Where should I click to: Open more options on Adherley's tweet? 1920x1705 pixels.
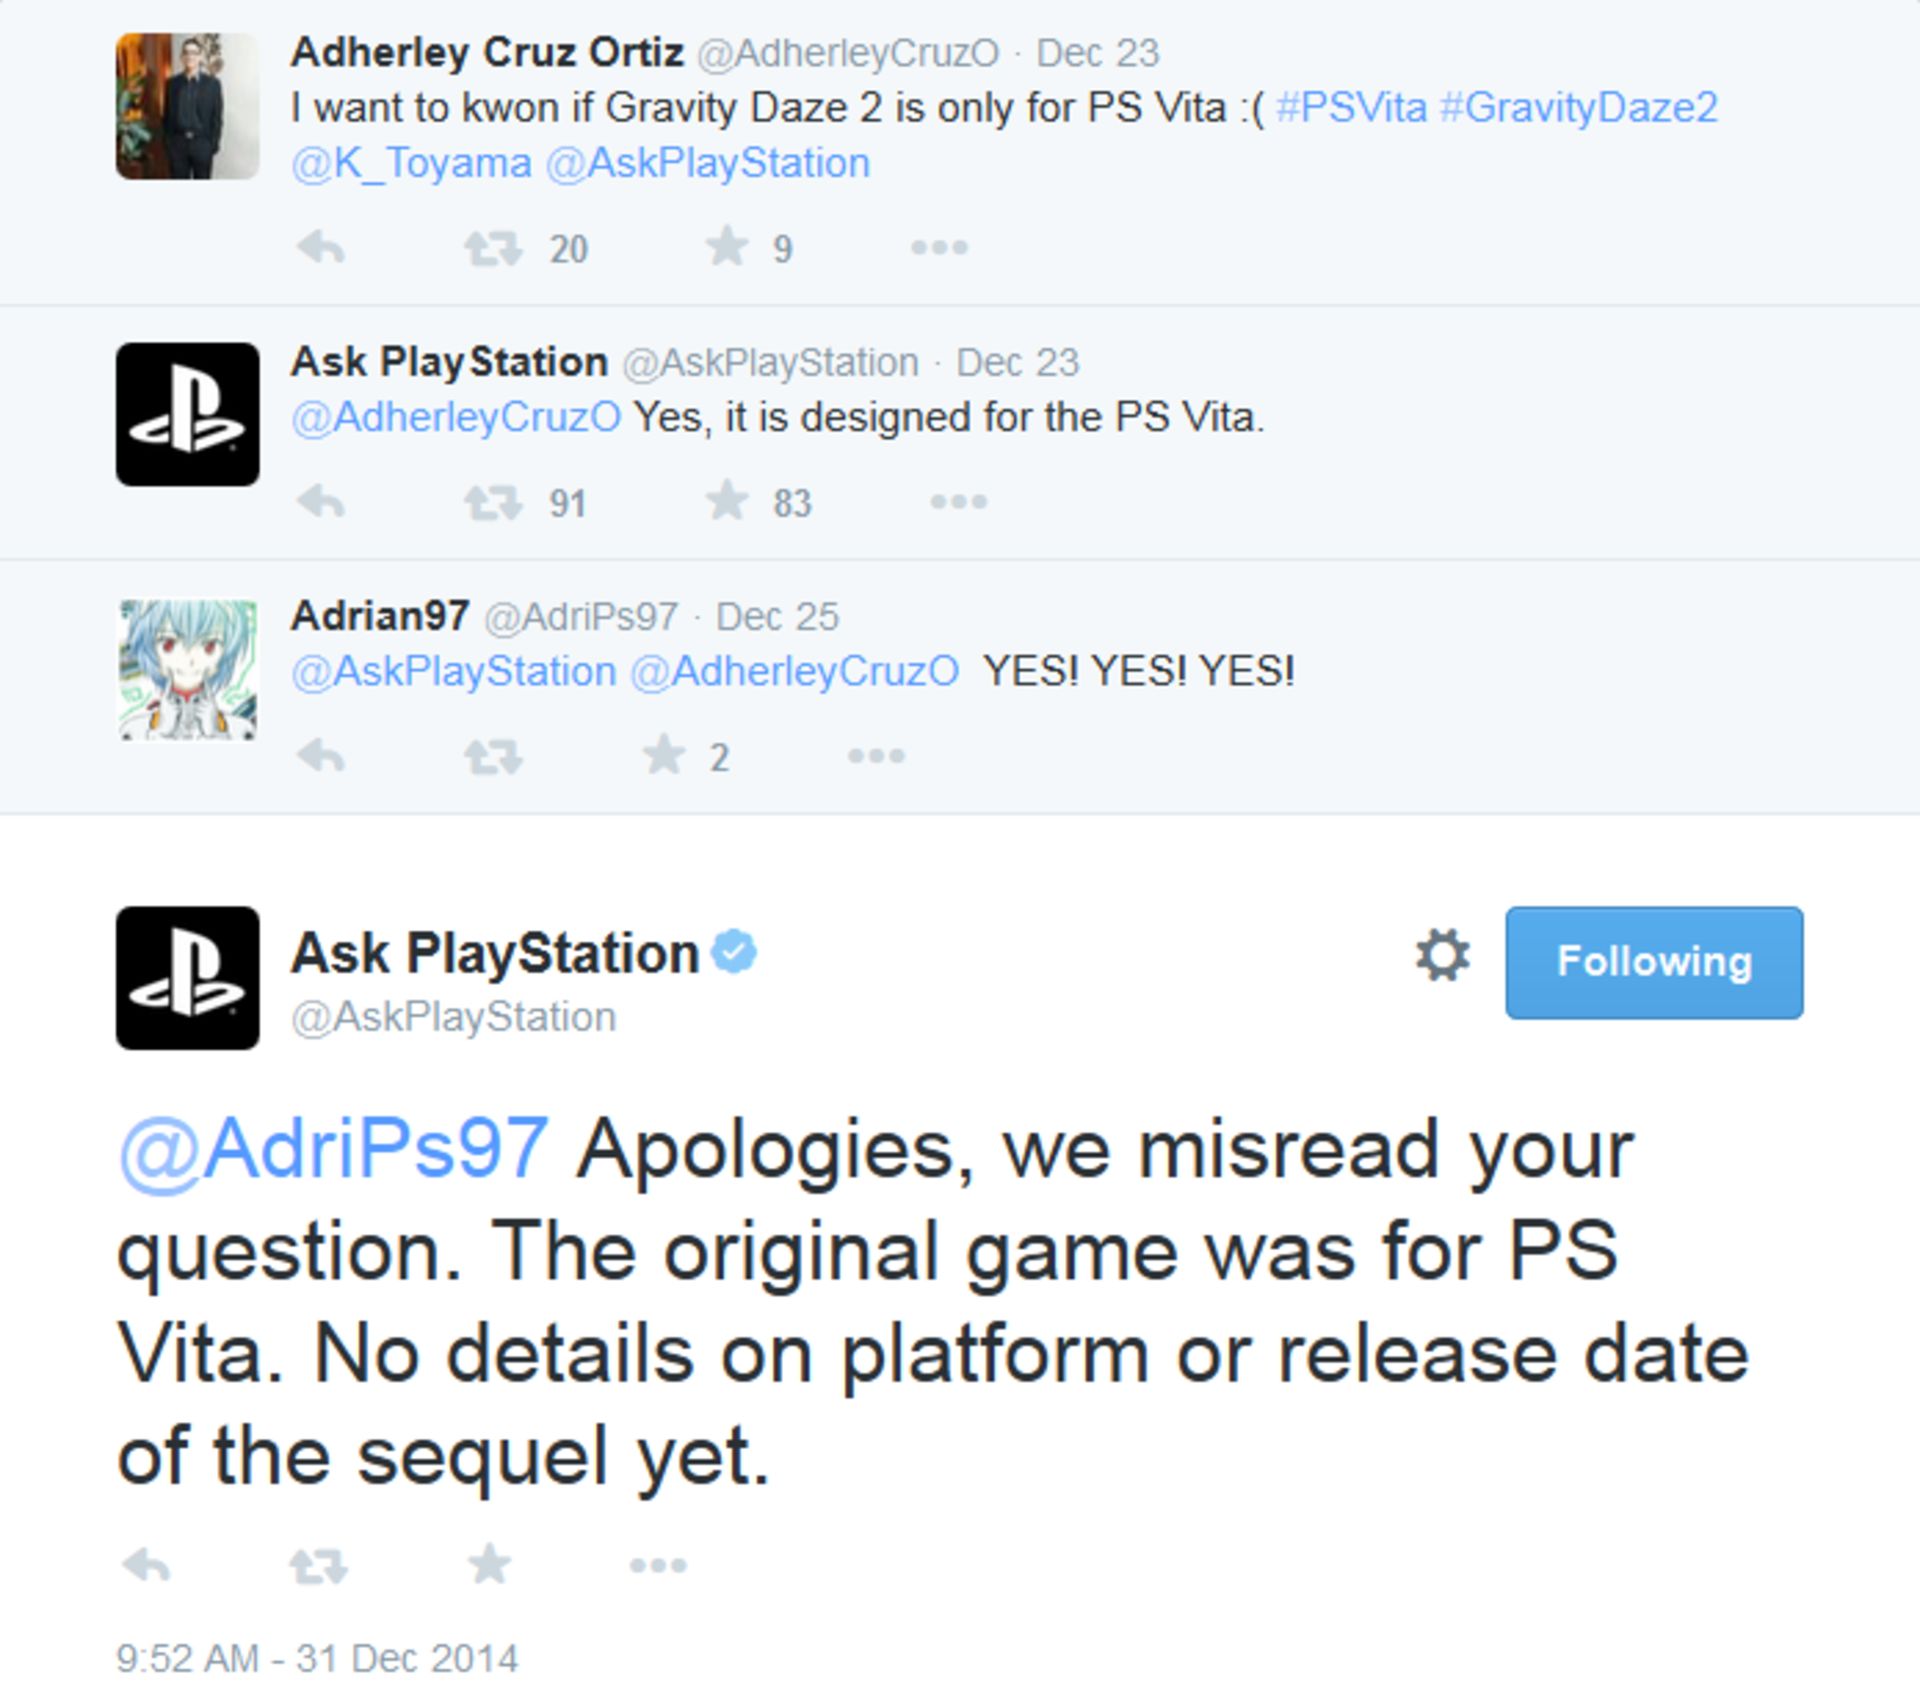point(939,247)
